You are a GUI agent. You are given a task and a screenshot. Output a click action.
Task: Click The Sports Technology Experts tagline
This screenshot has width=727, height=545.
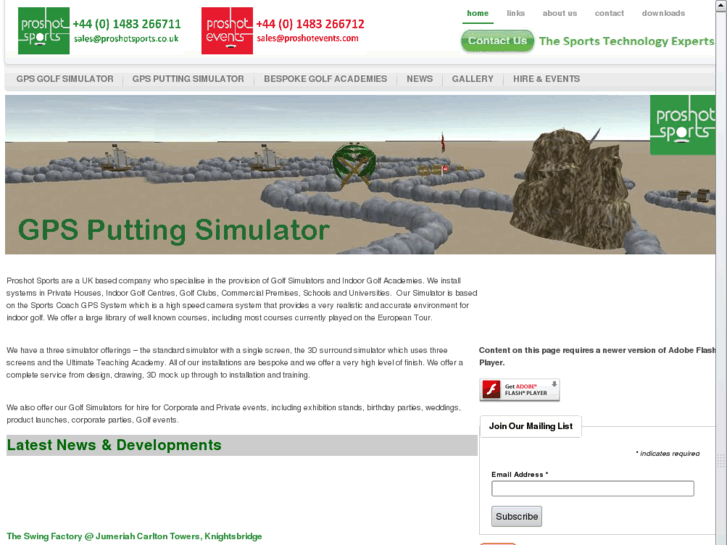626,41
